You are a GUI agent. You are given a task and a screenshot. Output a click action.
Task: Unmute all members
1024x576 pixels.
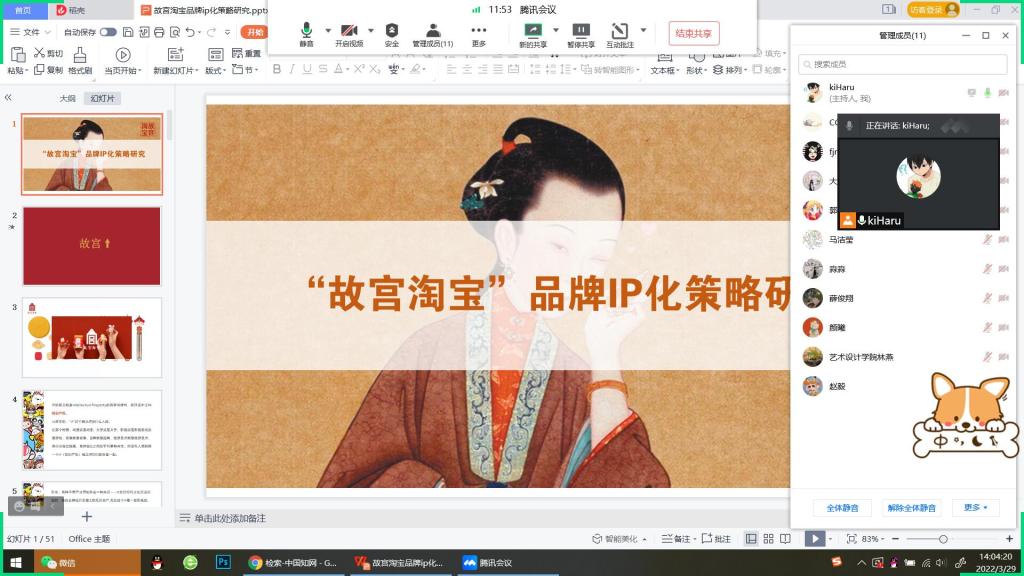[911, 507]
